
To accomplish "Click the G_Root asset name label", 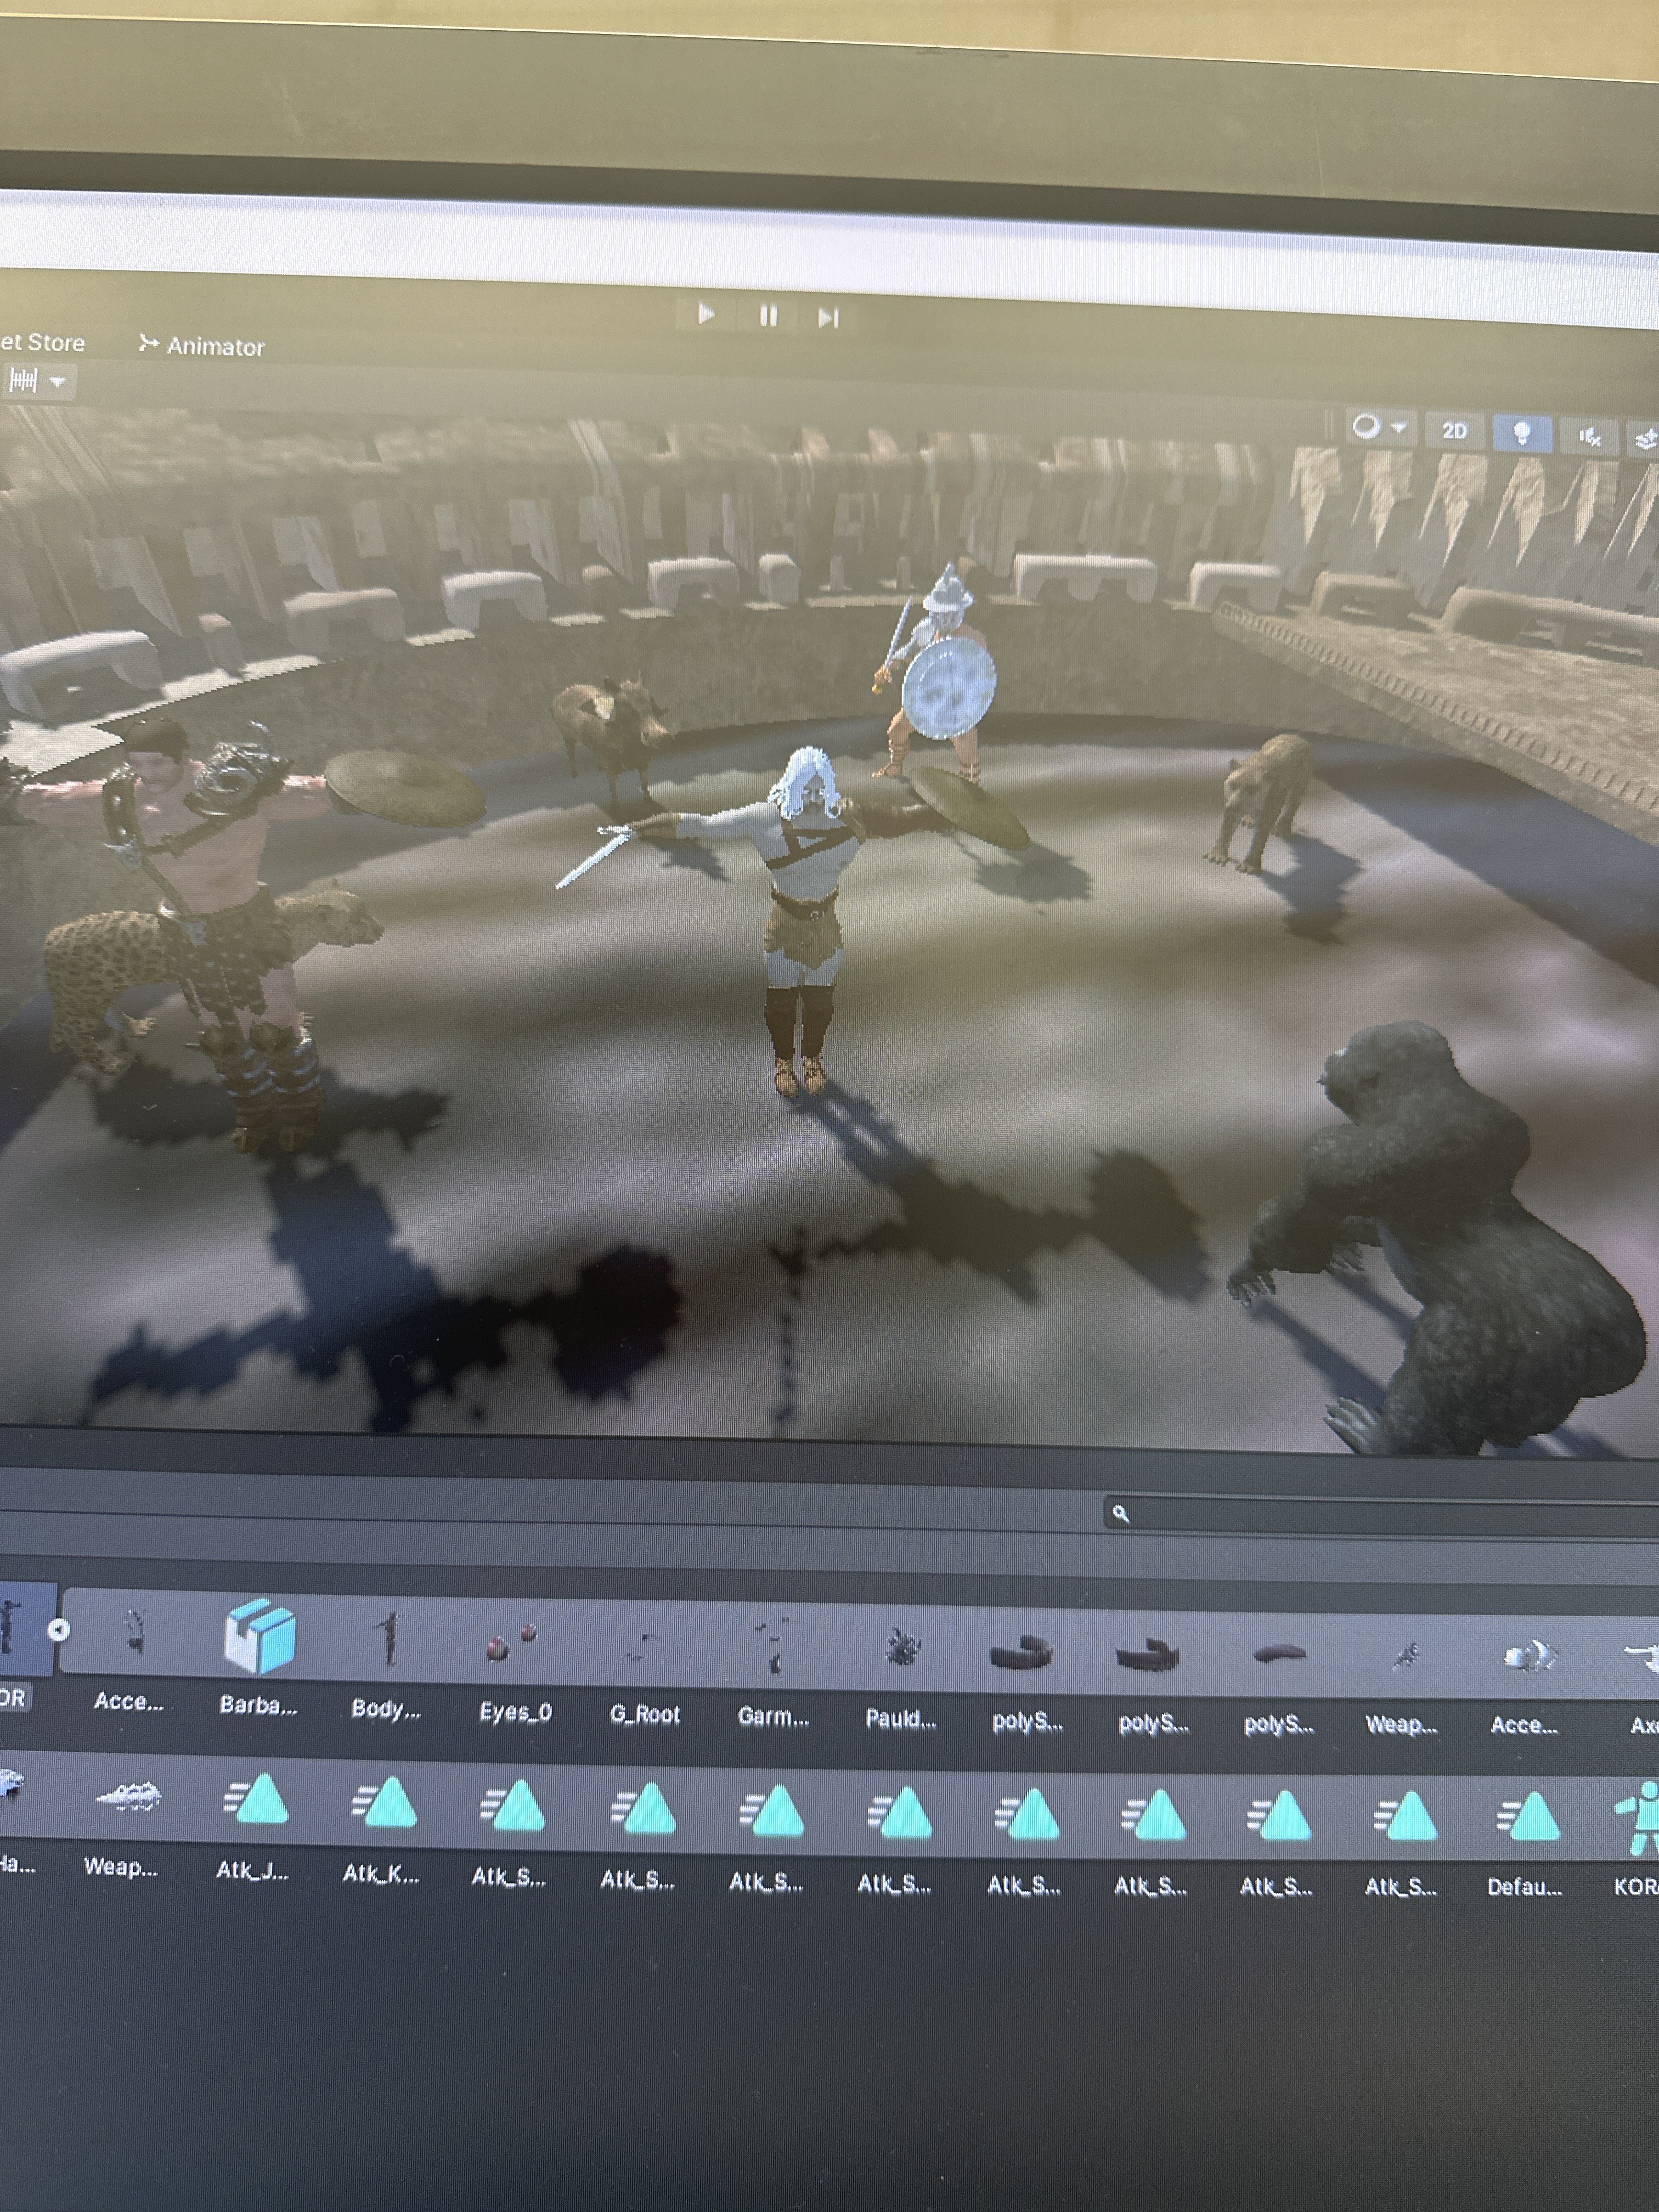I will pyautogui.click(x=645, y=1715).
